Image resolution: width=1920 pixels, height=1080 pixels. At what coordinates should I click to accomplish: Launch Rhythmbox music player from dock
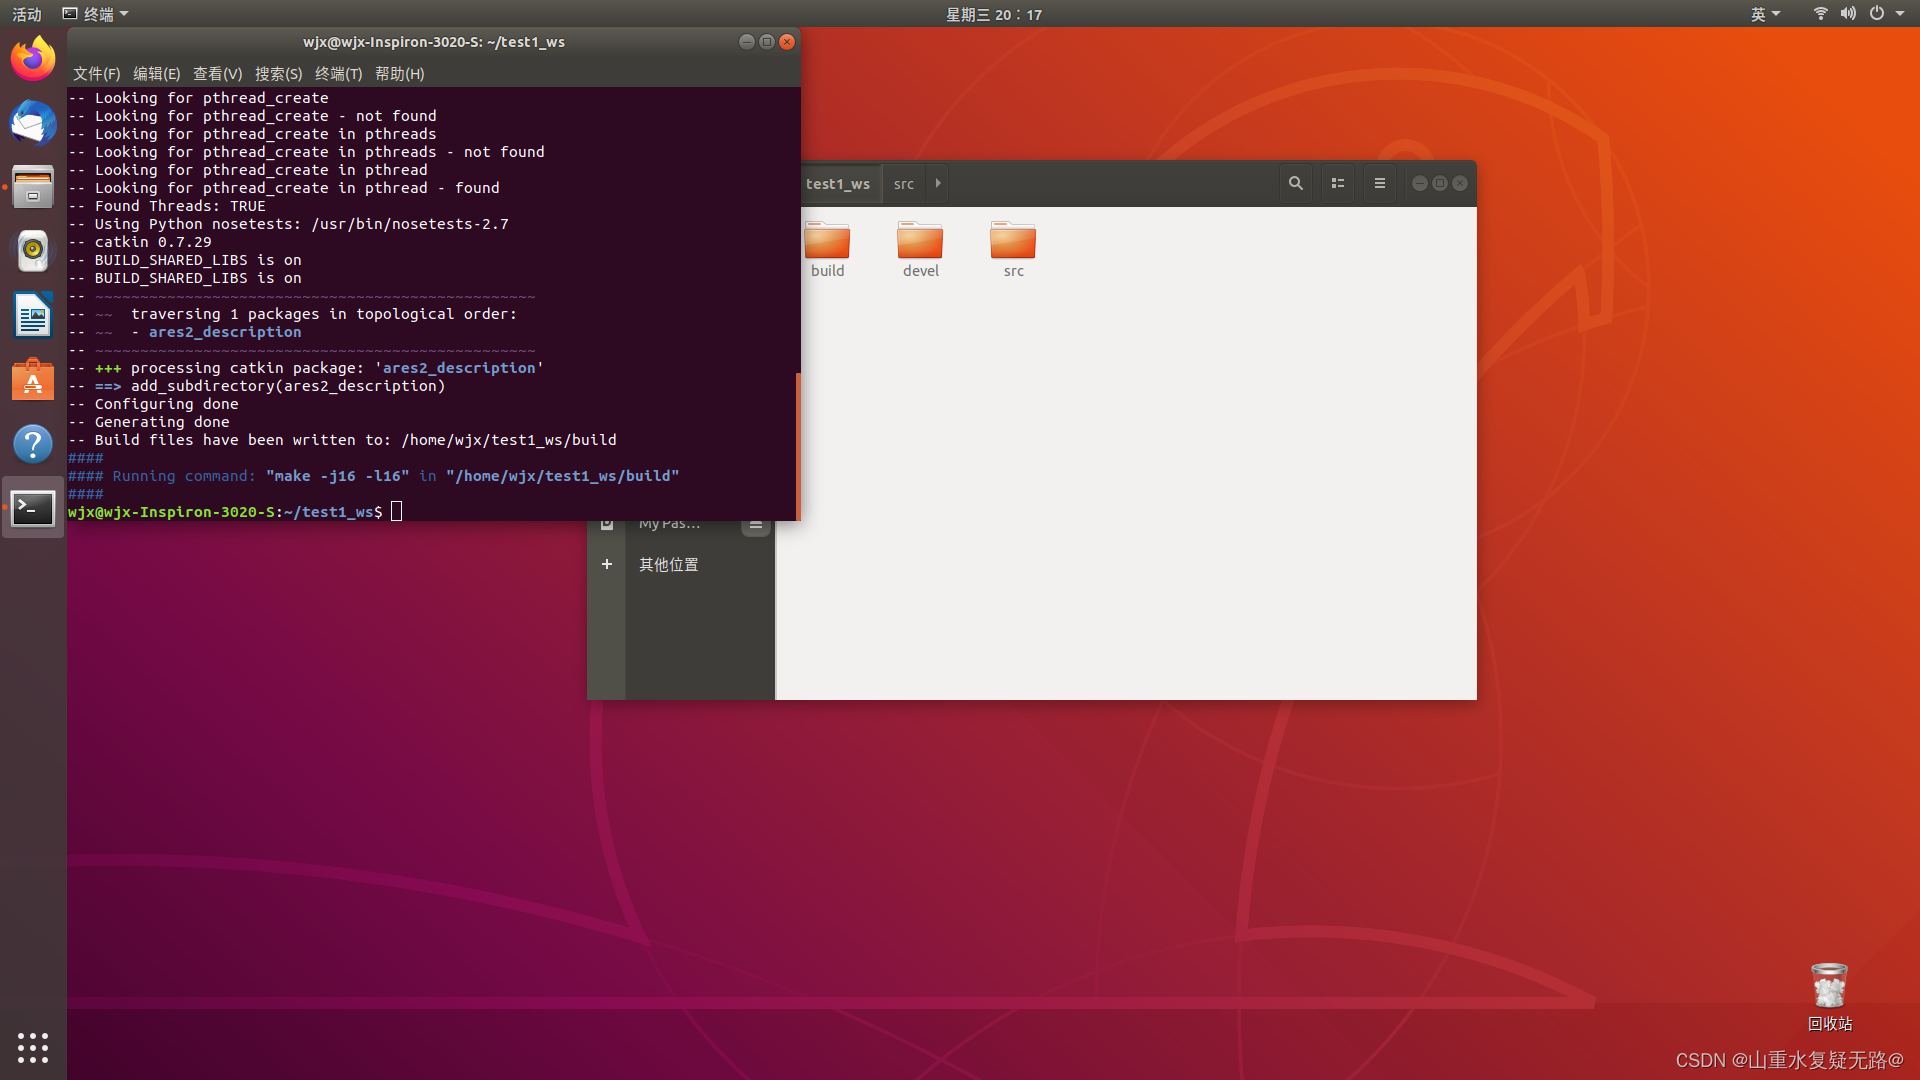(x=33, y=251)
